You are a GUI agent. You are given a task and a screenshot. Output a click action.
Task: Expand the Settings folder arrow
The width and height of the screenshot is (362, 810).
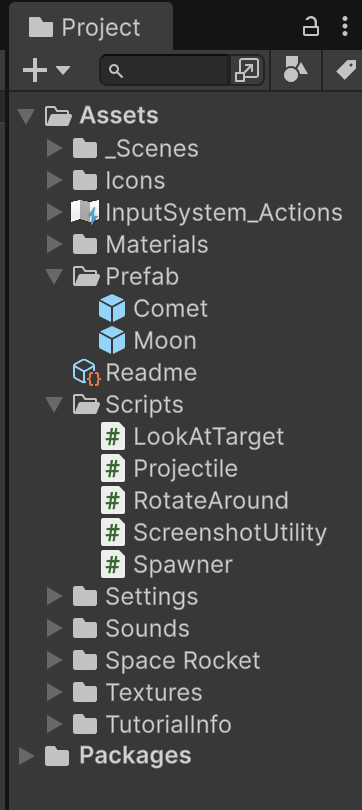[x=54, y=597]
